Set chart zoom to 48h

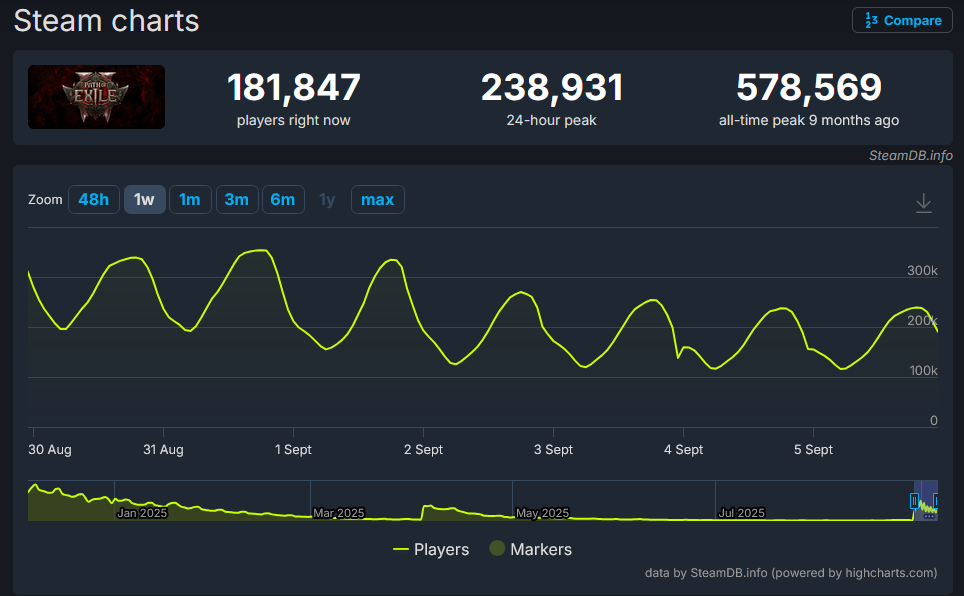[93, 199]
